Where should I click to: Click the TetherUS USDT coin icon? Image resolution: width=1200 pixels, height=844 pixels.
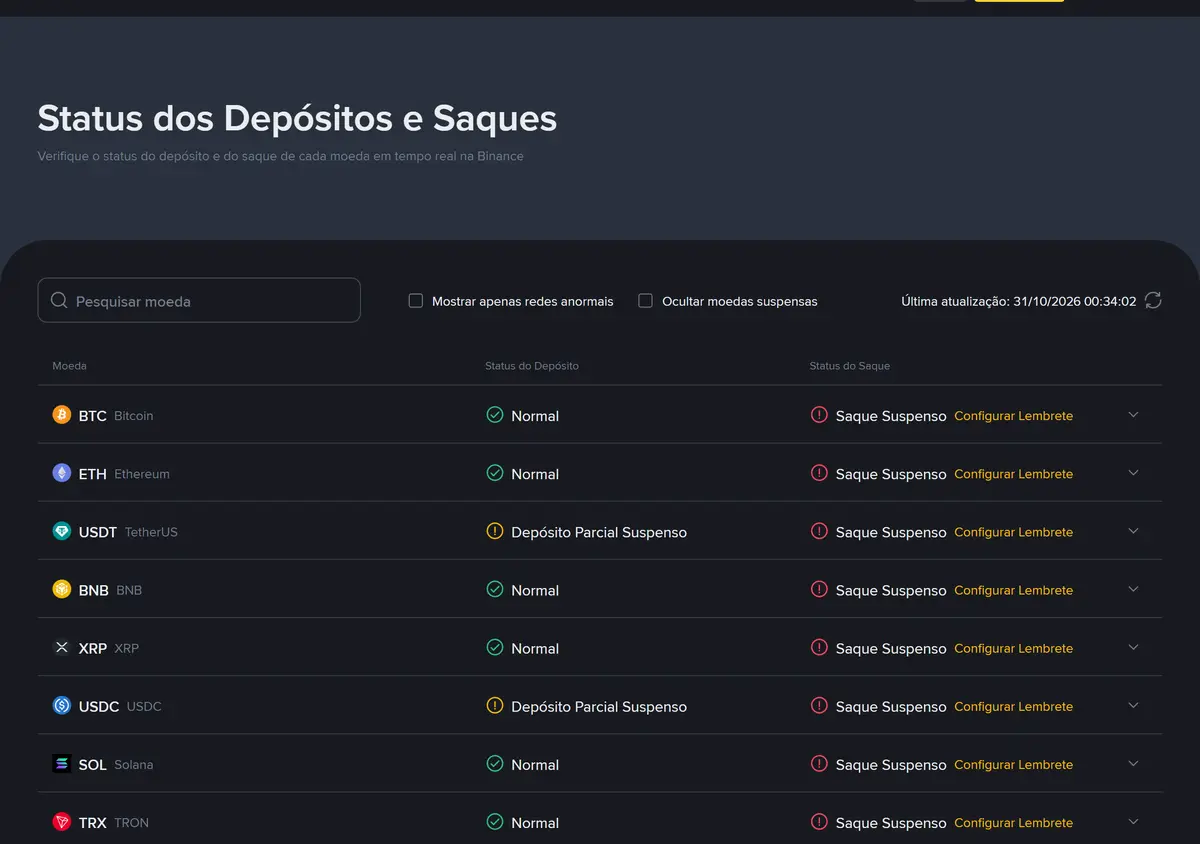coord(62,531)
